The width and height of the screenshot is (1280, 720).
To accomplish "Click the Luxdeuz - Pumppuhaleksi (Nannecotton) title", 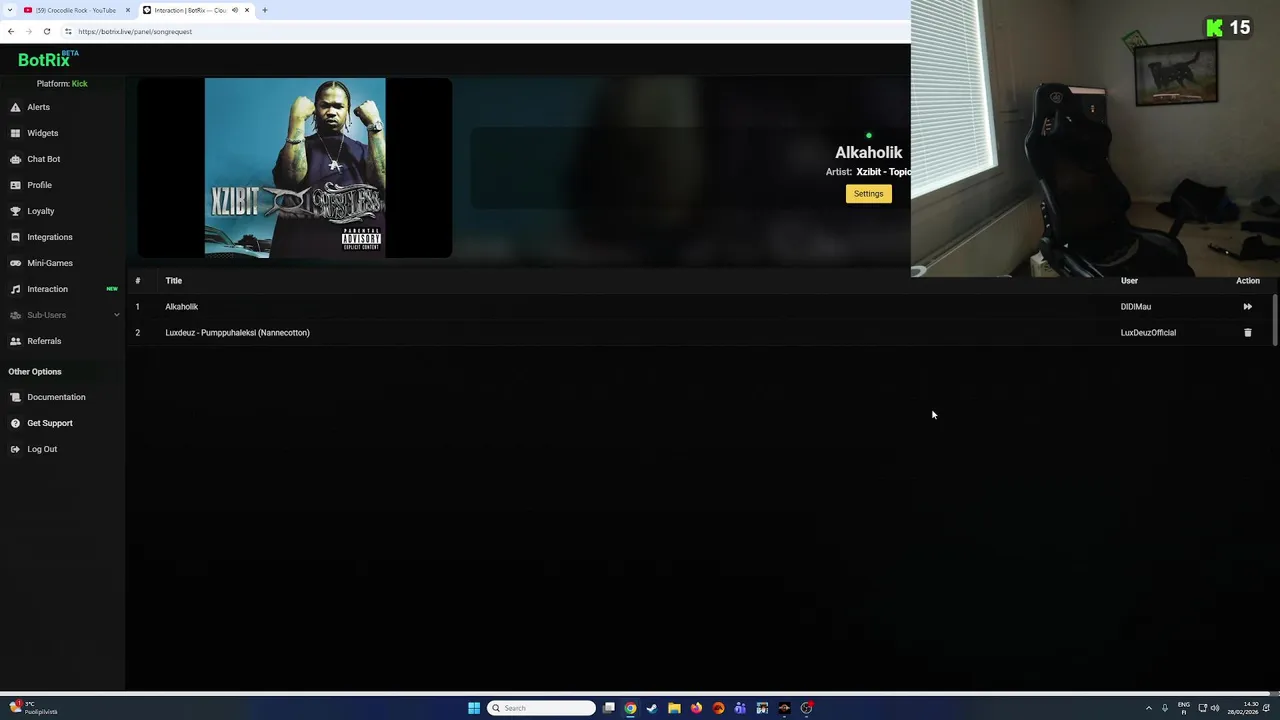I will 237,333.
